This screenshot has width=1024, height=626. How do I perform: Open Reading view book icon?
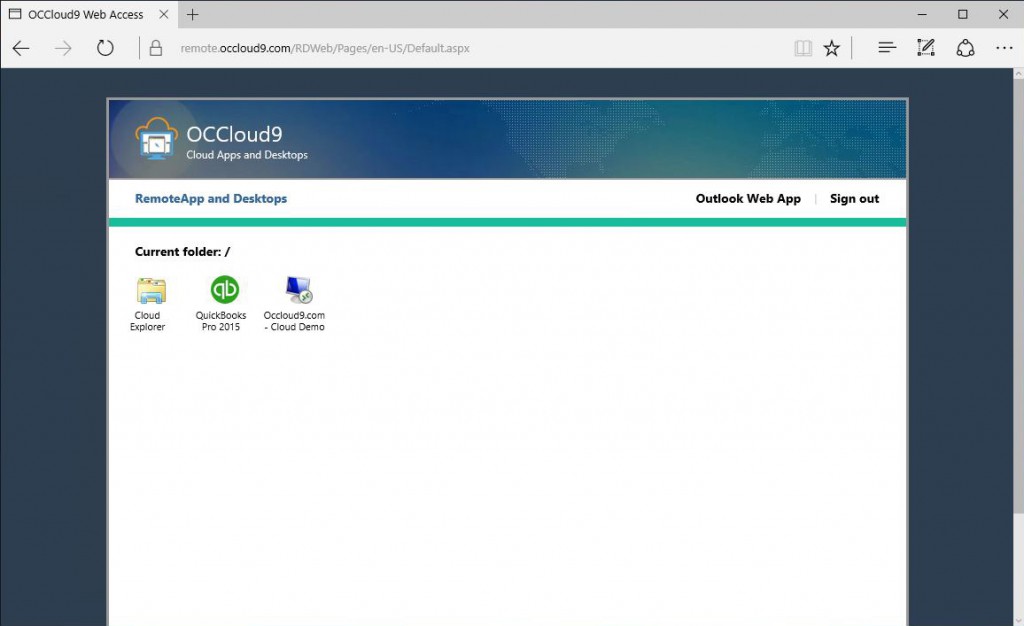[803, 48]
